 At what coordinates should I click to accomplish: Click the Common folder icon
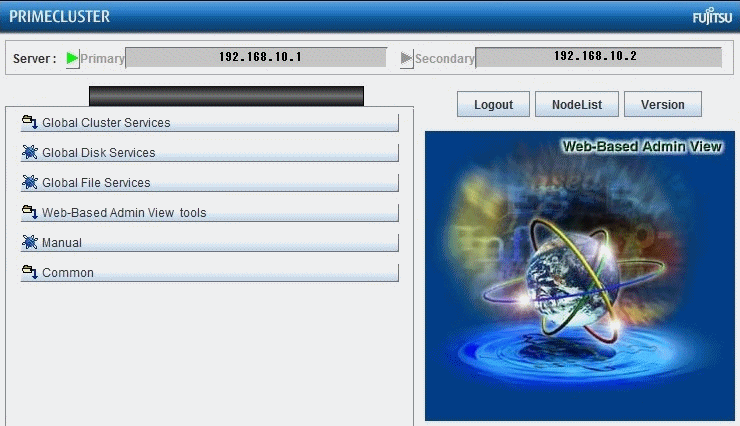29,272
